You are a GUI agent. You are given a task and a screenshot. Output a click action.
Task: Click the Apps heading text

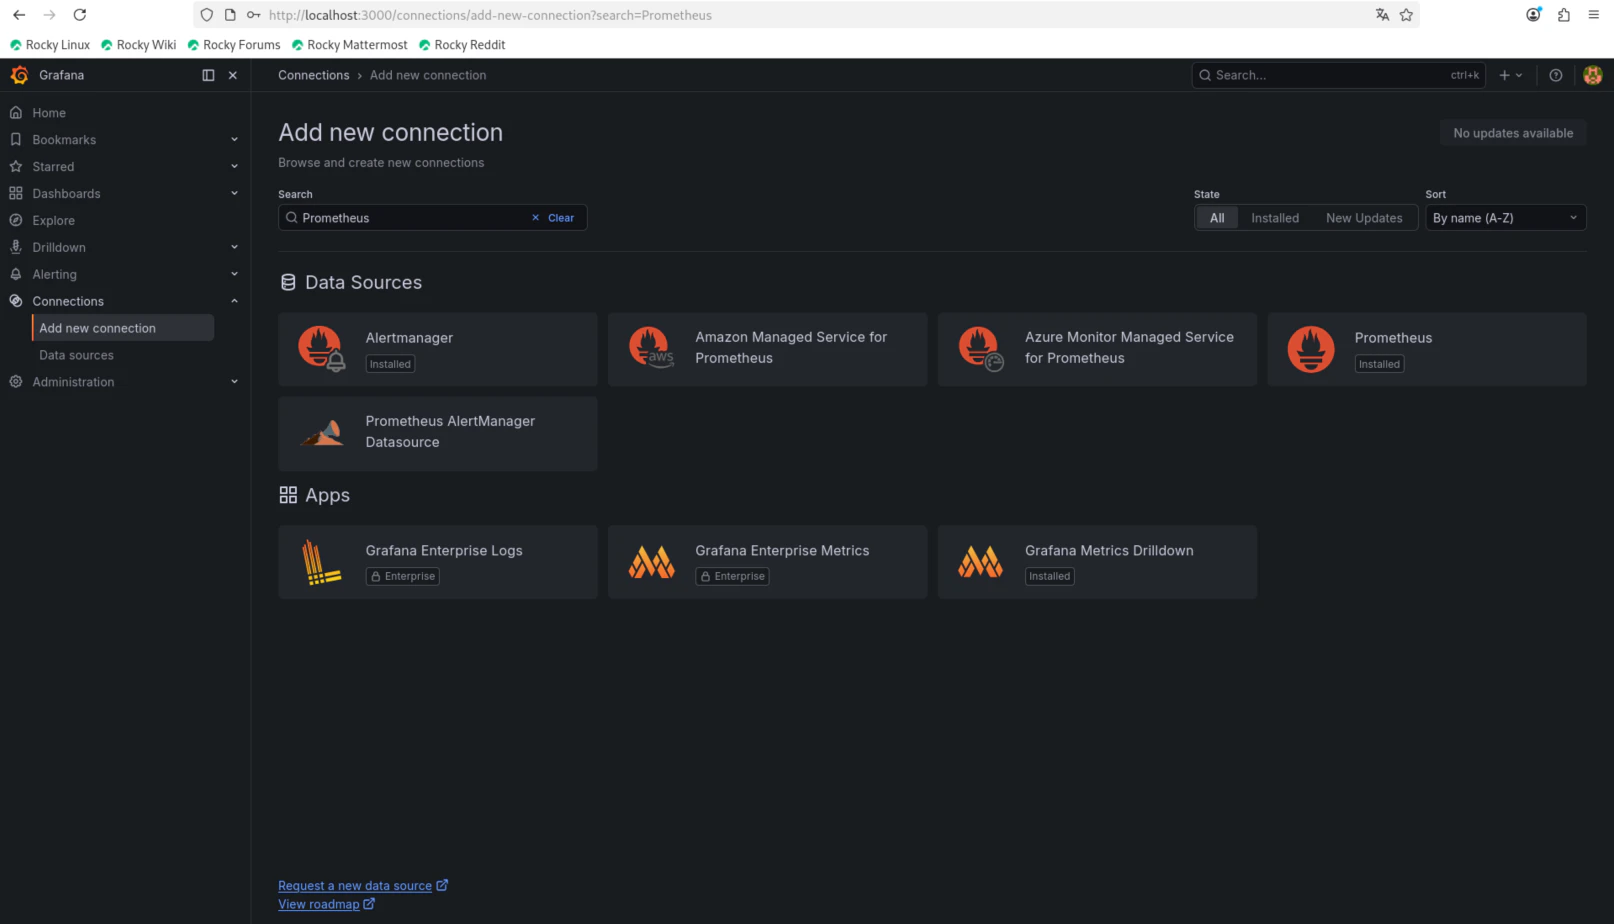click(327, 495)
